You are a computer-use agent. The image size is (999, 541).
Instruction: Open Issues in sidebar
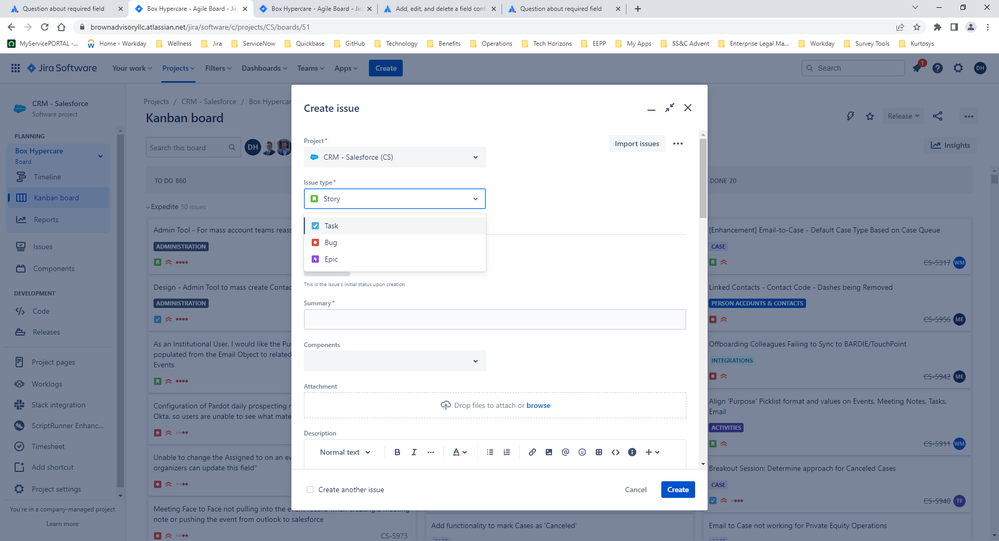click(59, 247)
